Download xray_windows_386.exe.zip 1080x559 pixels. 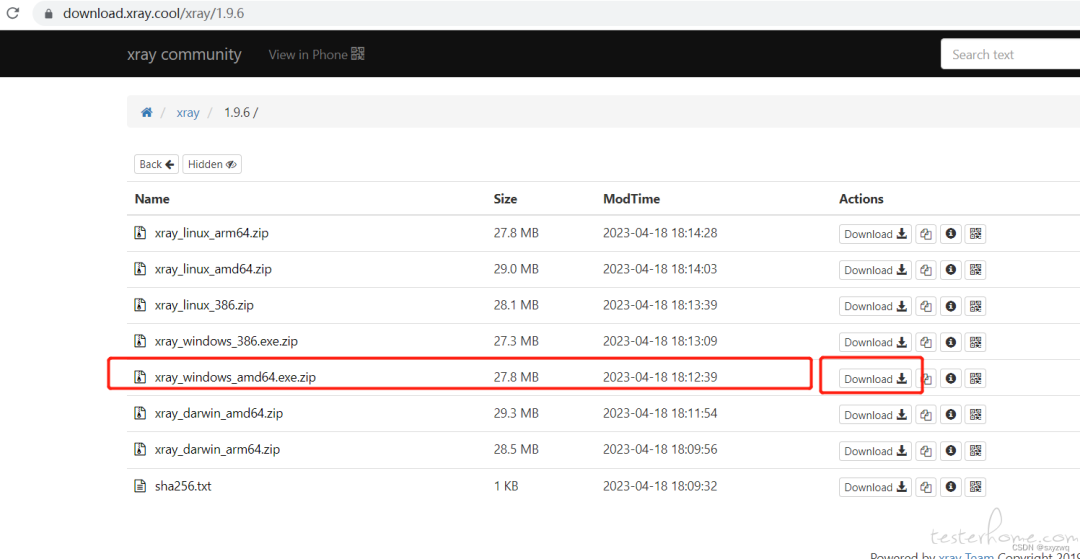point(875,342)
